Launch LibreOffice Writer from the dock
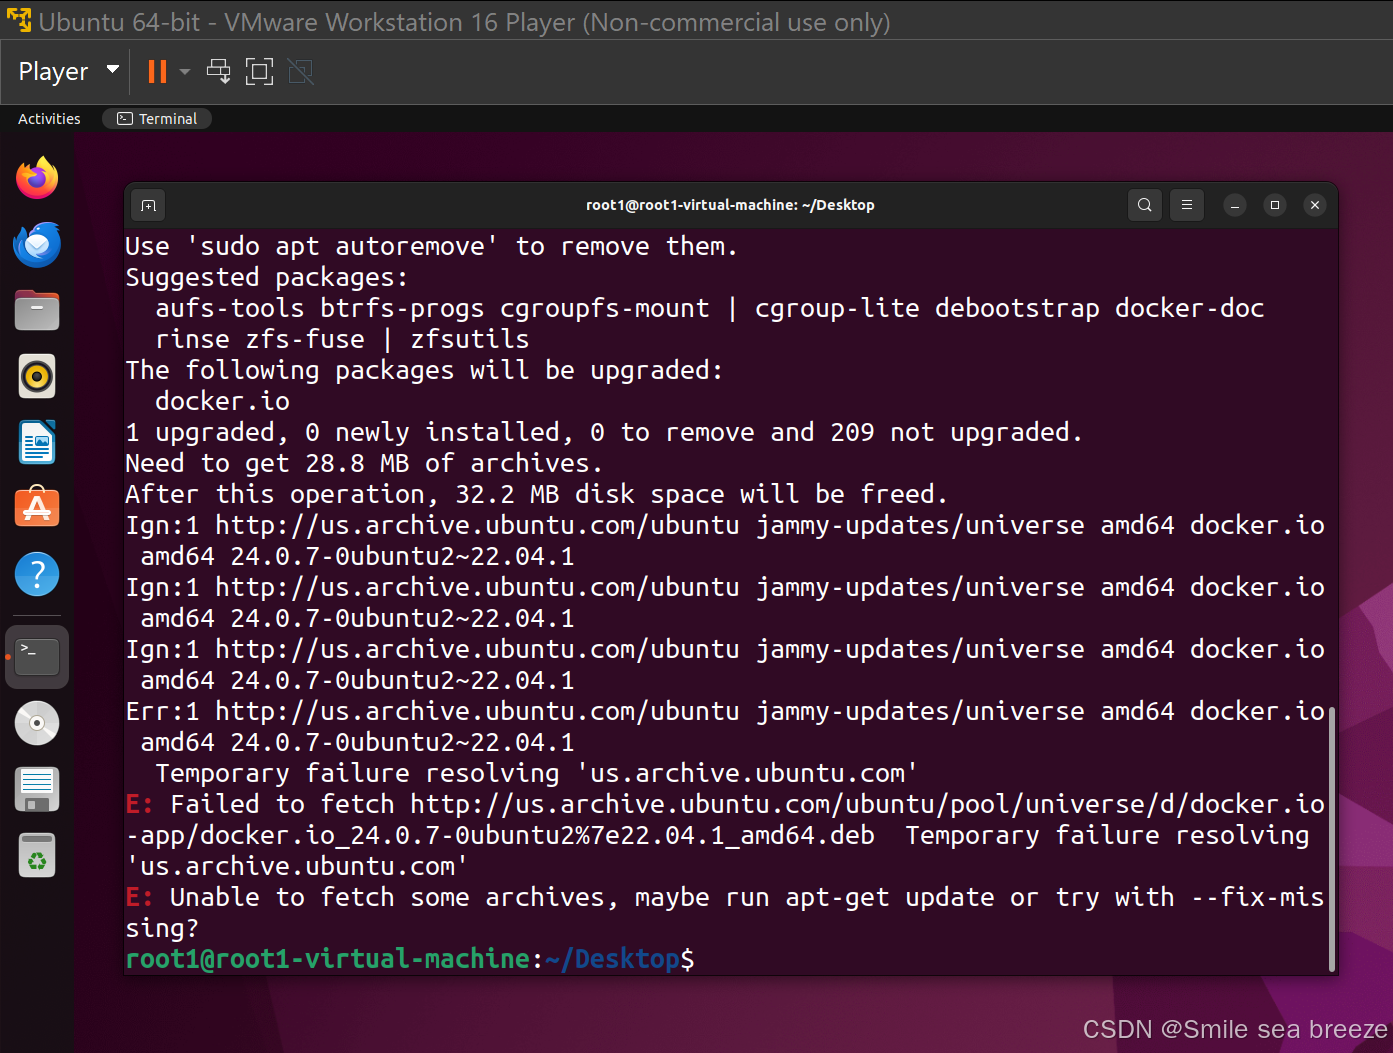 click(x=37, y=442)
